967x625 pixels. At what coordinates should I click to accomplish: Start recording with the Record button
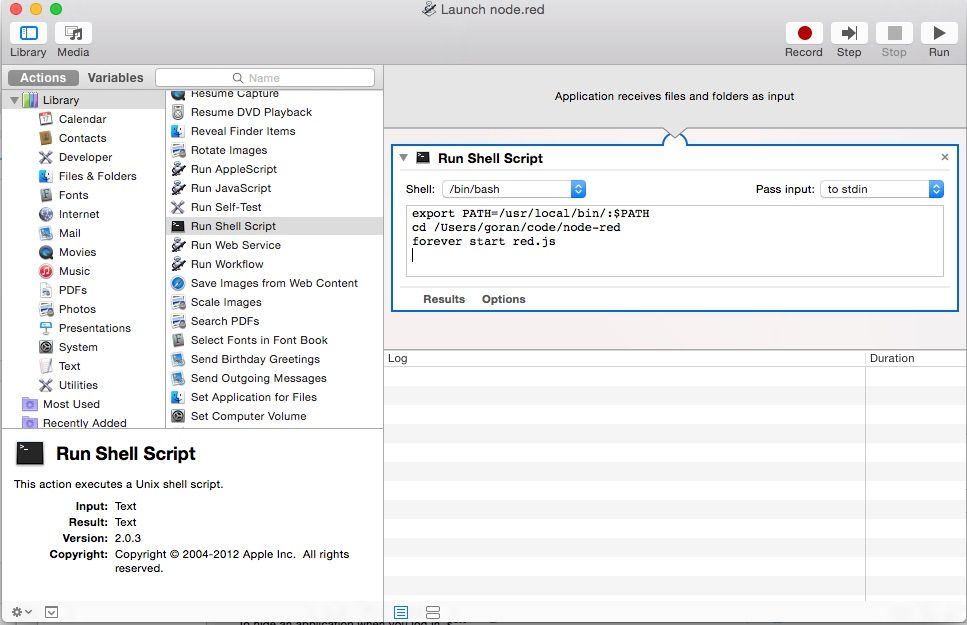pos(804,33)
